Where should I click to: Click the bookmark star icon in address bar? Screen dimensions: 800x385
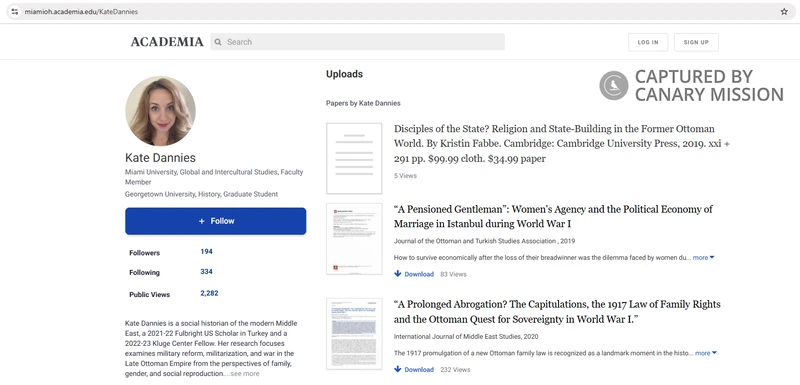(784, 12)
